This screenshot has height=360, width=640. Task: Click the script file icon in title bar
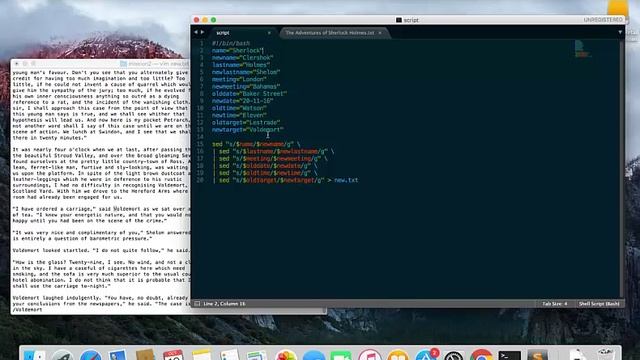point(399,20)
